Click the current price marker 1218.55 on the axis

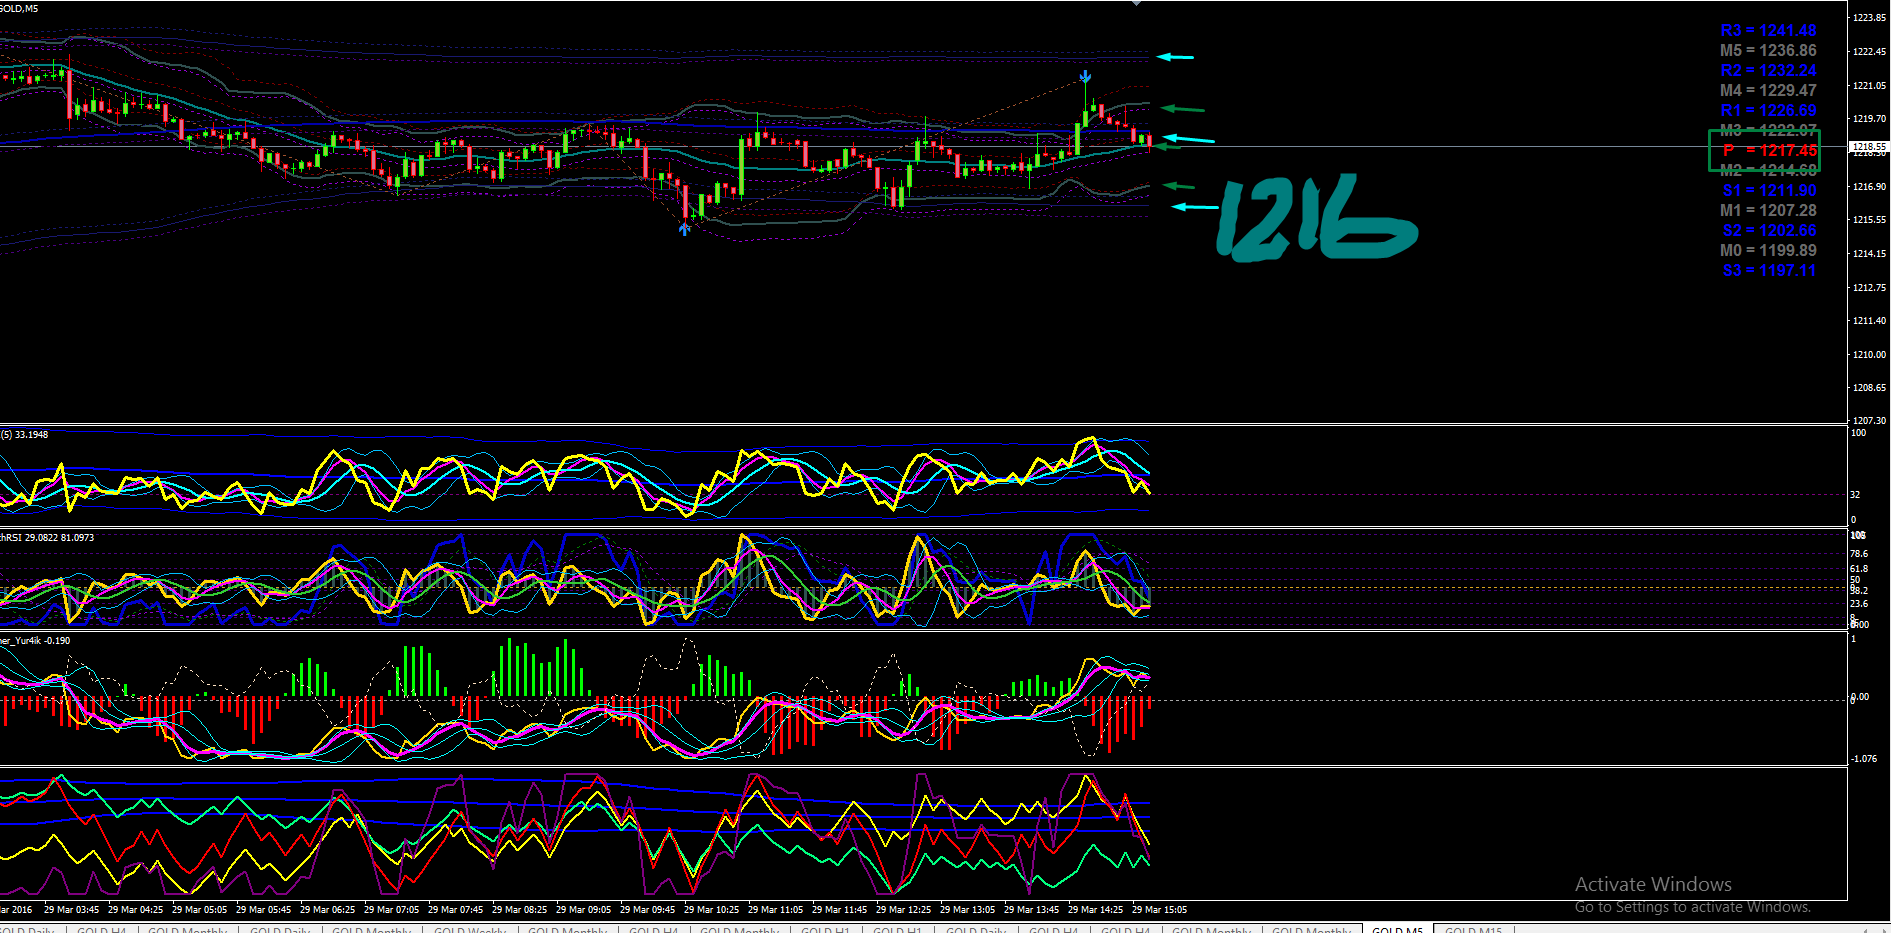(x=1869, y=147)
